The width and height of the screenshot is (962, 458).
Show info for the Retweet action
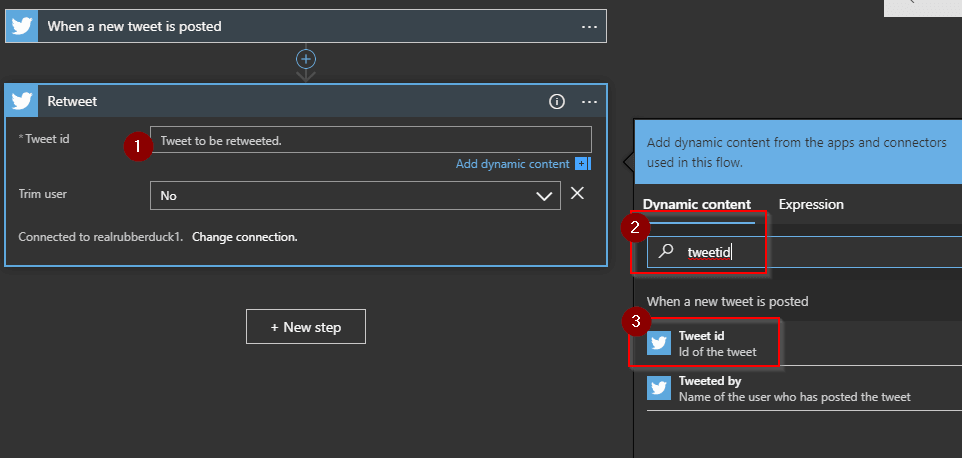pyautogui.click(x=556, y=102)
